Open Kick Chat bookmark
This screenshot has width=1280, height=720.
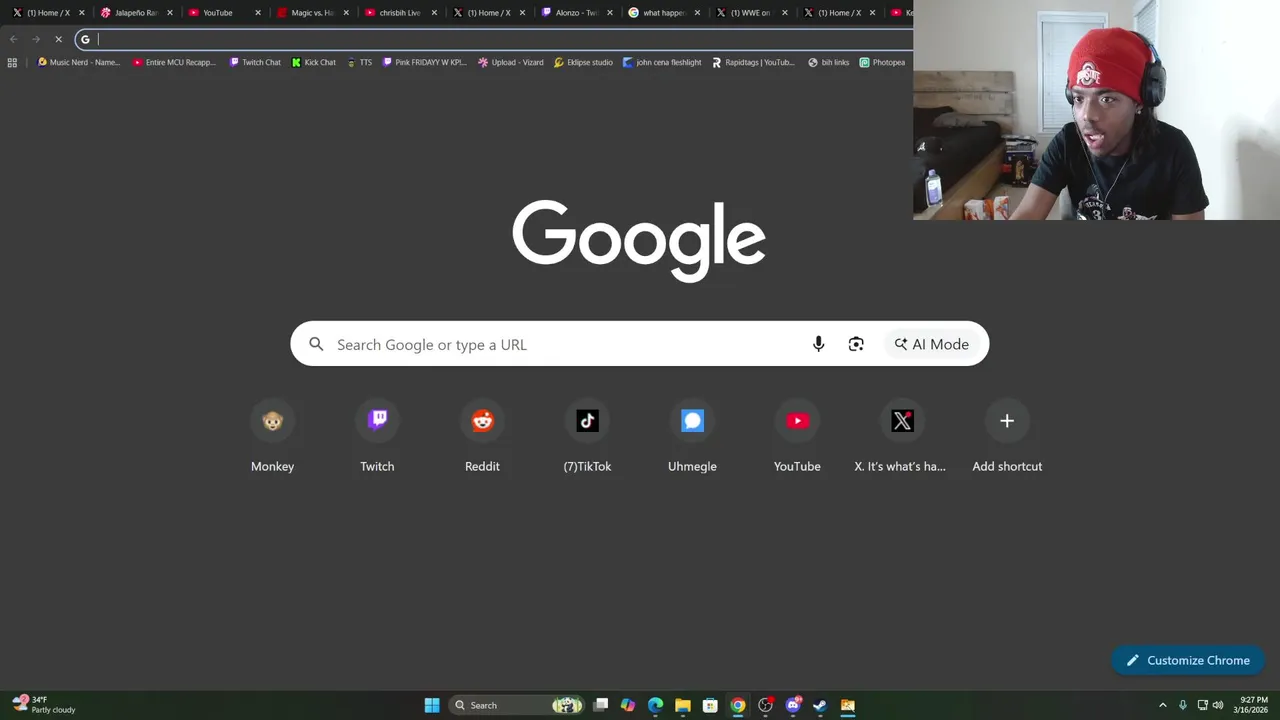coord(314,62)
